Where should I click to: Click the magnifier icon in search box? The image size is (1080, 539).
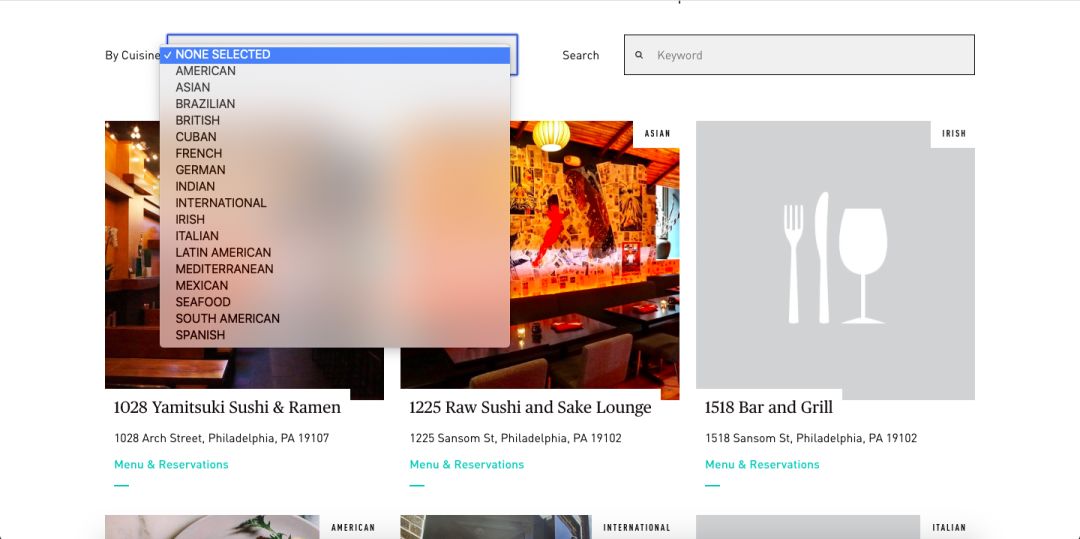pyautogui.click(x=639, y=55)
